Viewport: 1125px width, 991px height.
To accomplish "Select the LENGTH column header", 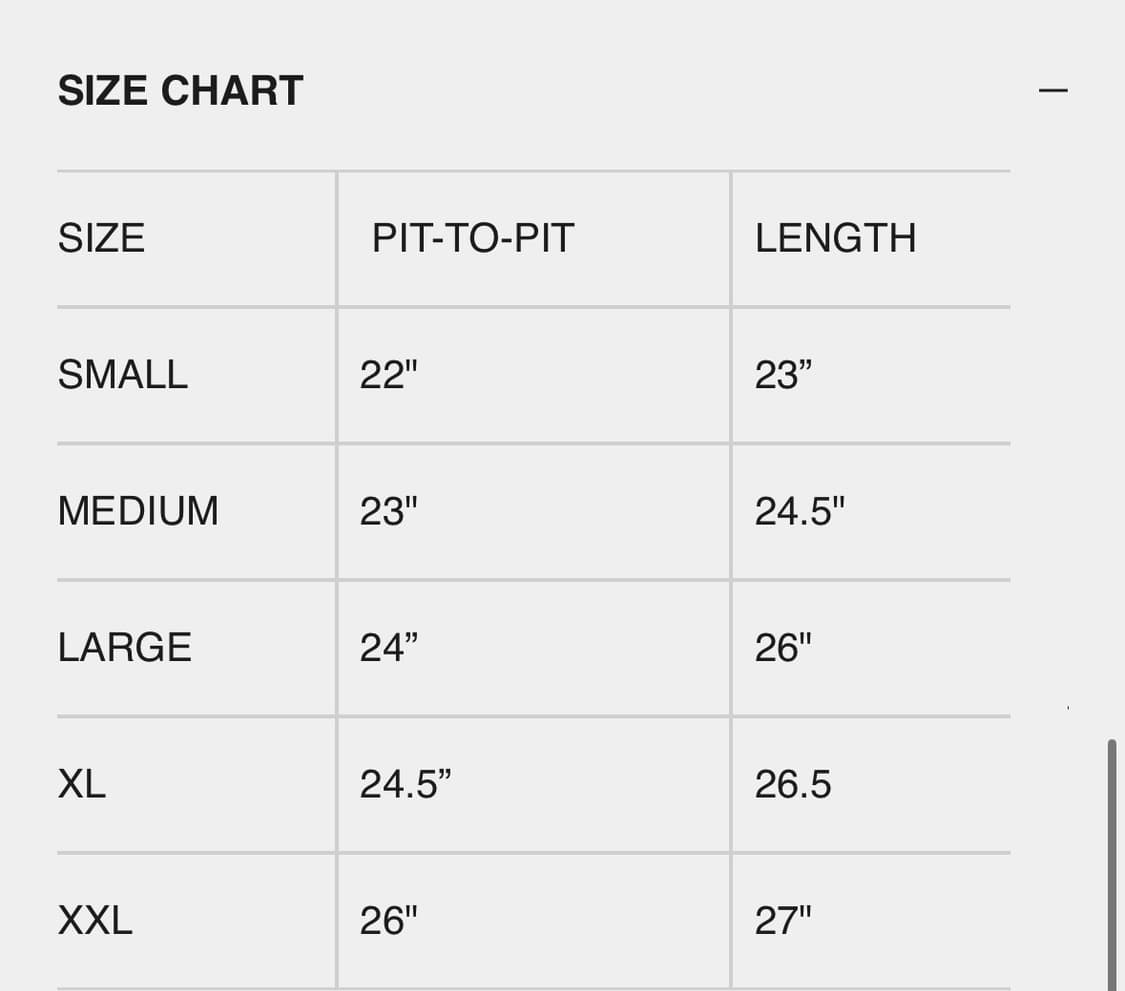I will 835,238.
